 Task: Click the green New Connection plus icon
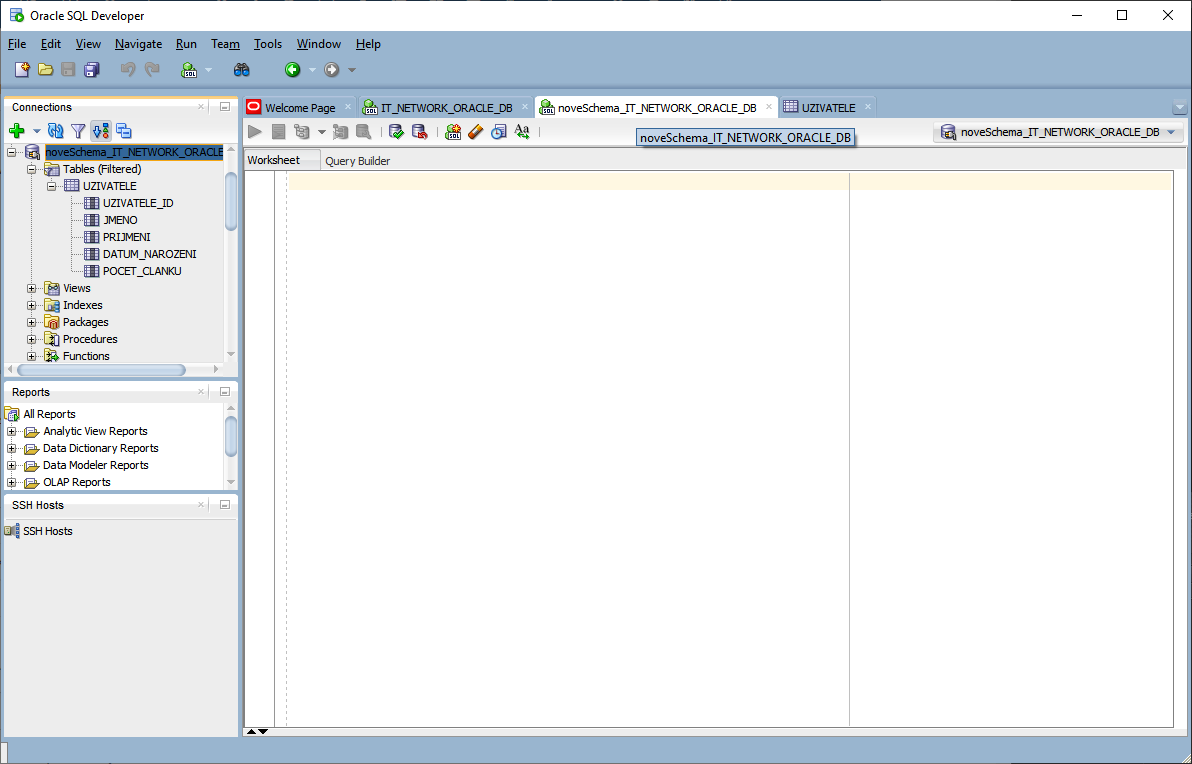[16, 131]
